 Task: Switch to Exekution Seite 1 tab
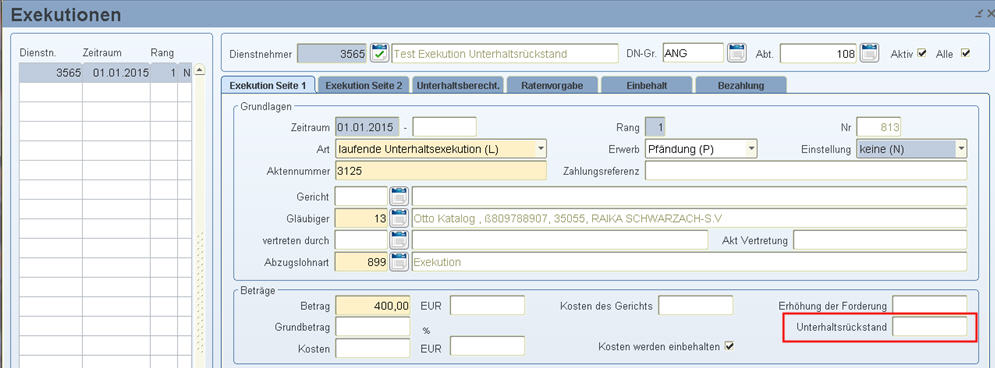268,85
